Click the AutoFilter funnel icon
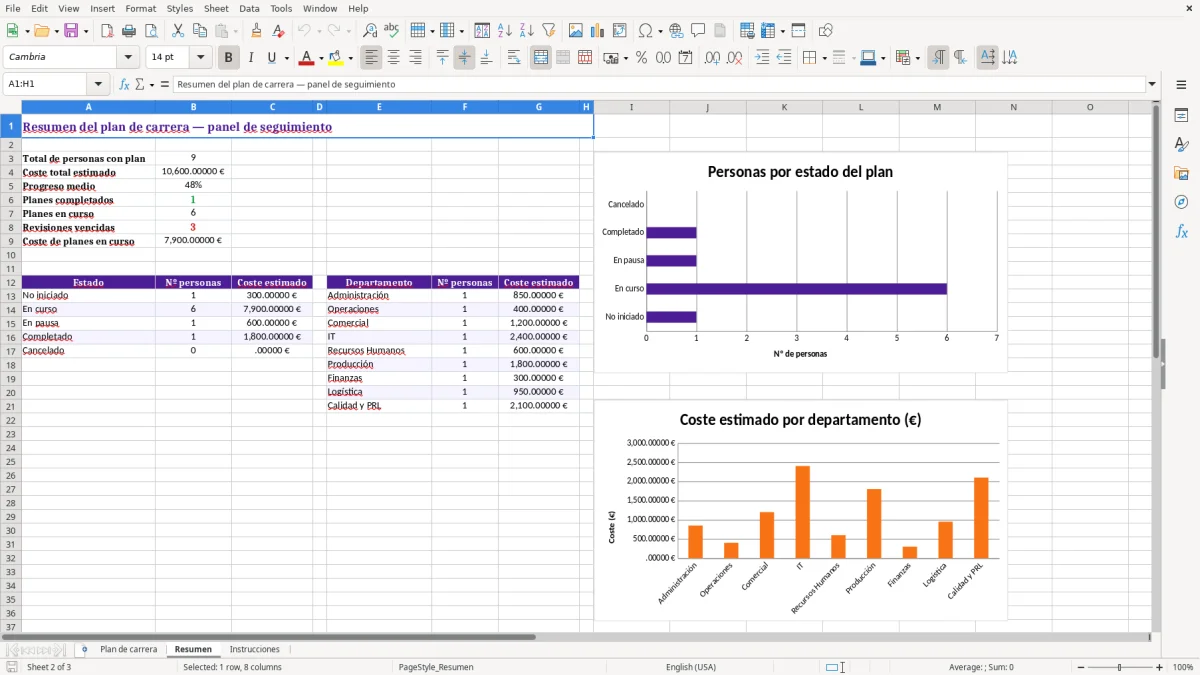Screen dimensions: 1200x675 pyautogui.click(x=549, y=31)
